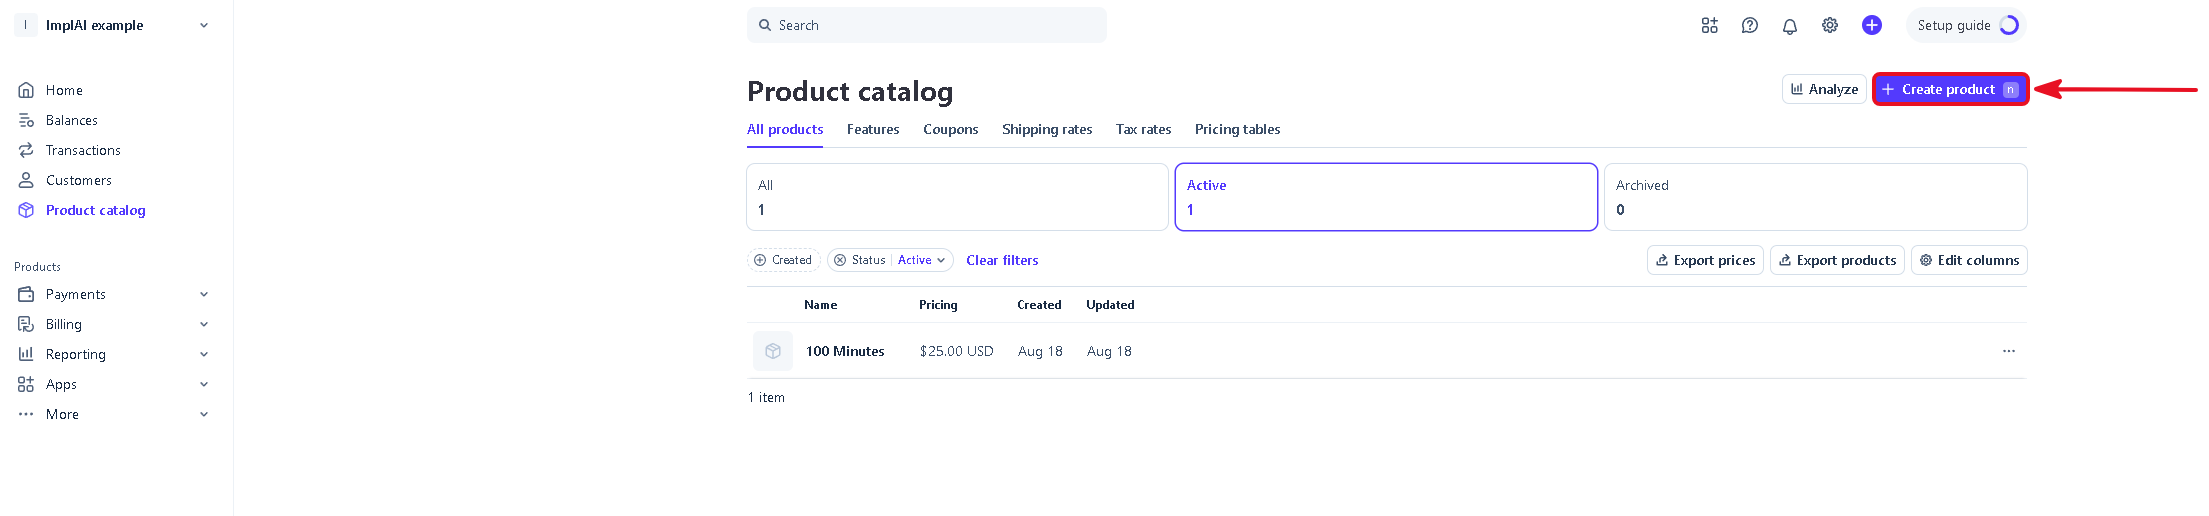This screenshot has height=516, width=2209.
Task: Select the Archived products filter card
Action: (1815, 197)
